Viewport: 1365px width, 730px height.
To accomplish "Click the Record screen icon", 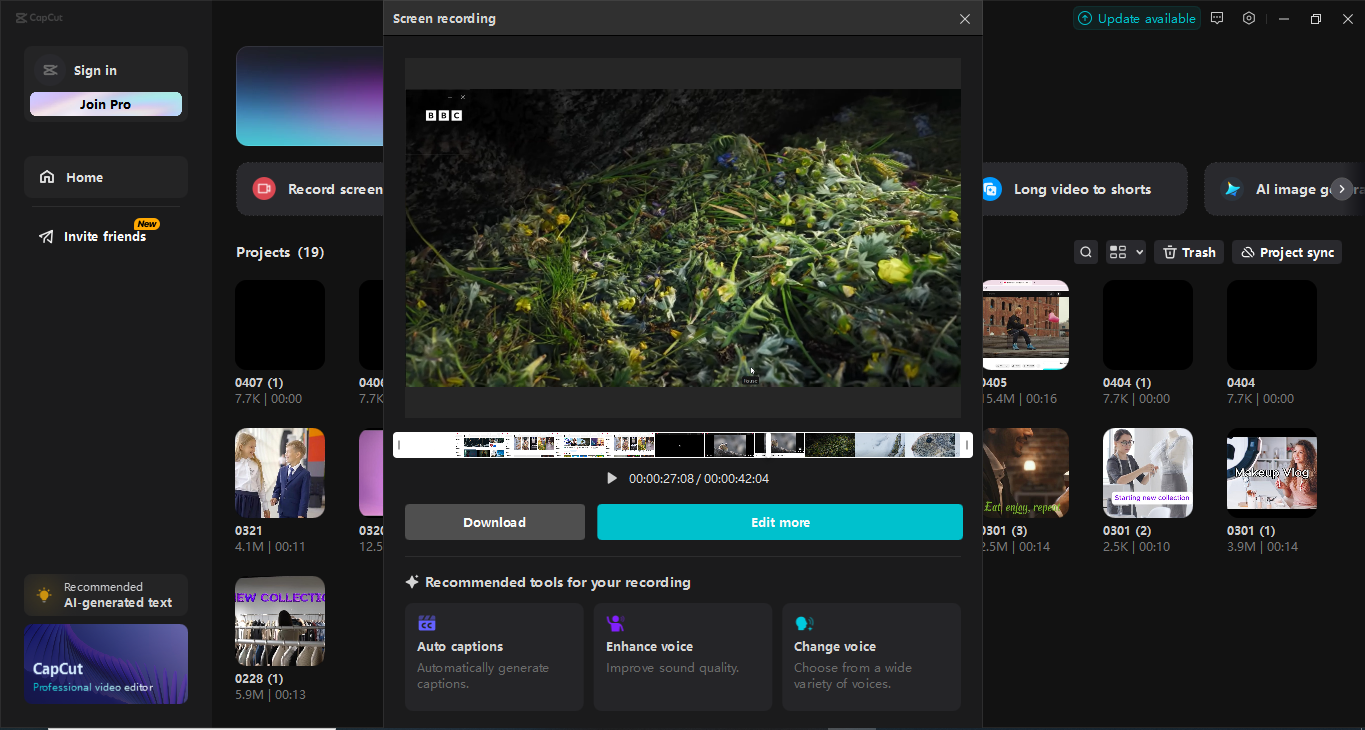I will pyautogui.click(x=263, y=188).
